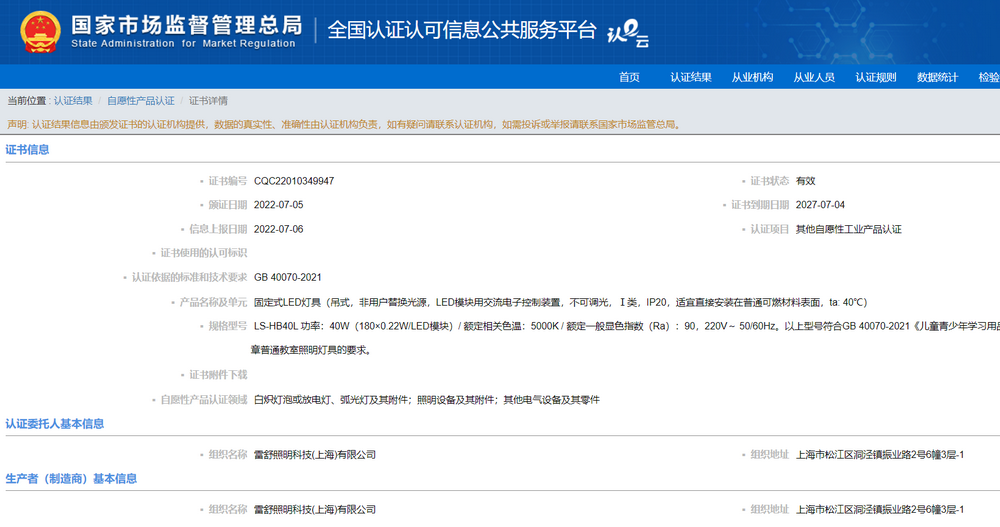Click the 章普通教室照明灯具的要求 line
The height and width of the screenshot is (527, 1000).
click(311, 350)
